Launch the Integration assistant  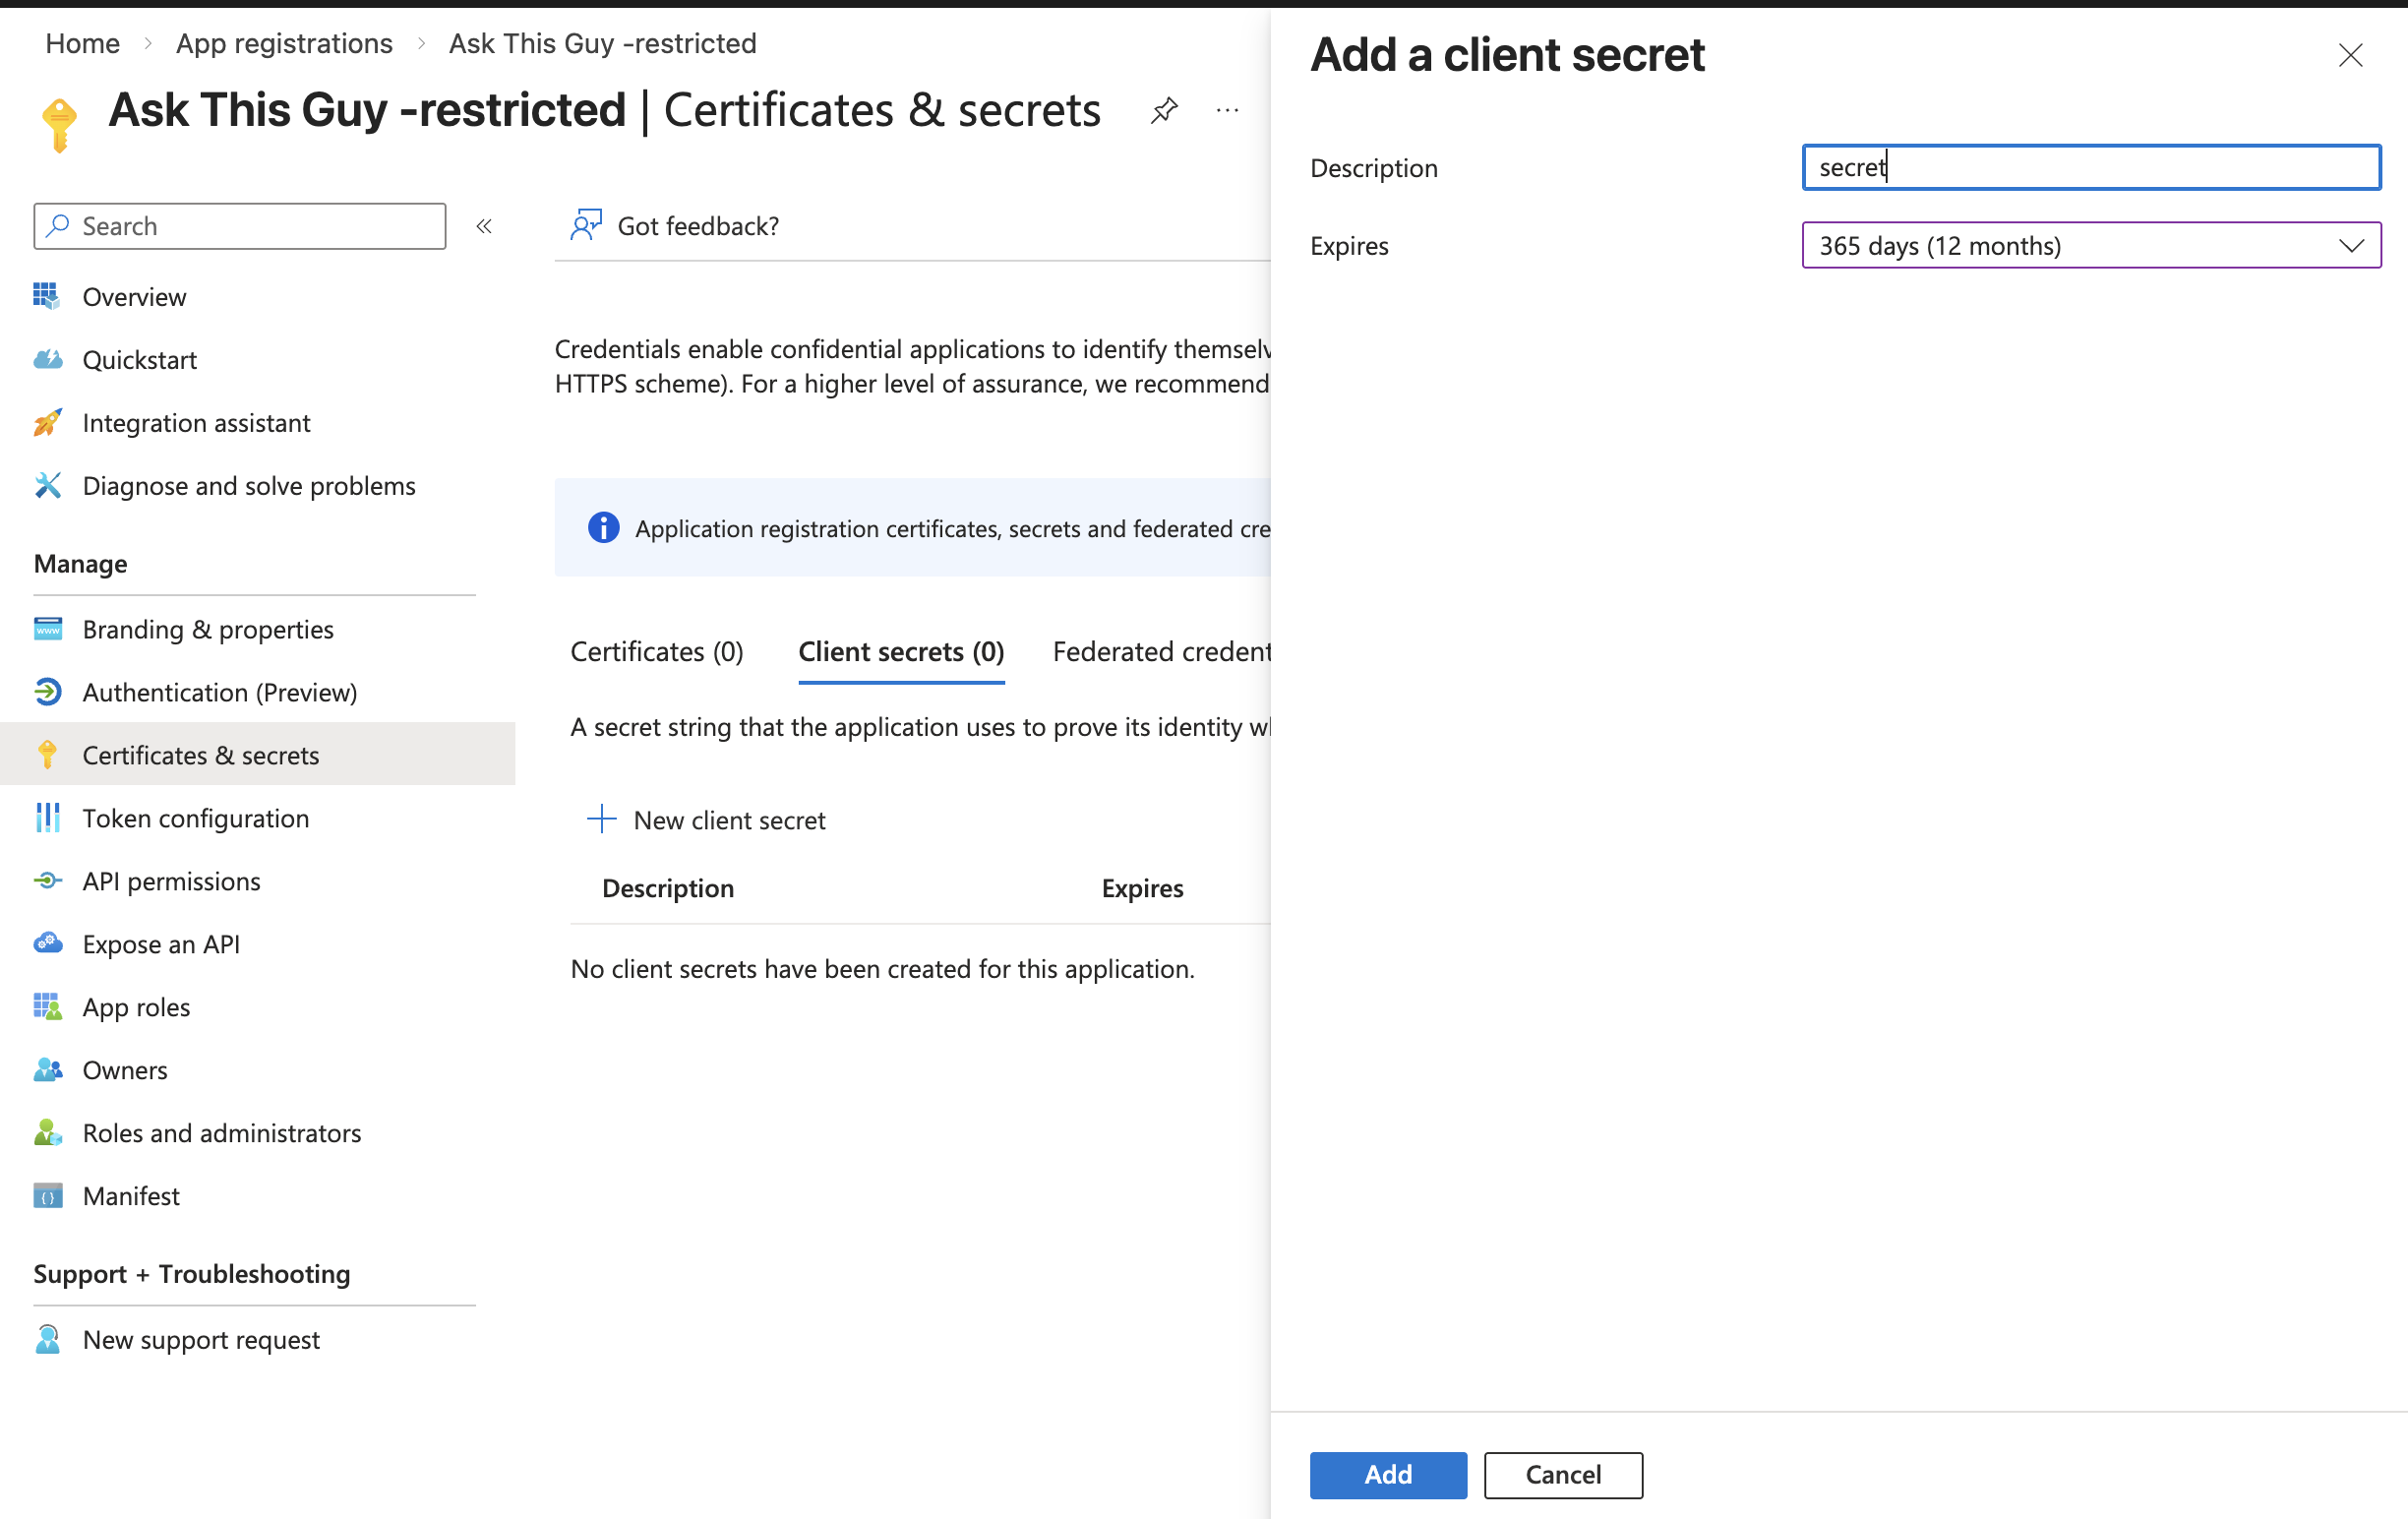tap(196, 422)
